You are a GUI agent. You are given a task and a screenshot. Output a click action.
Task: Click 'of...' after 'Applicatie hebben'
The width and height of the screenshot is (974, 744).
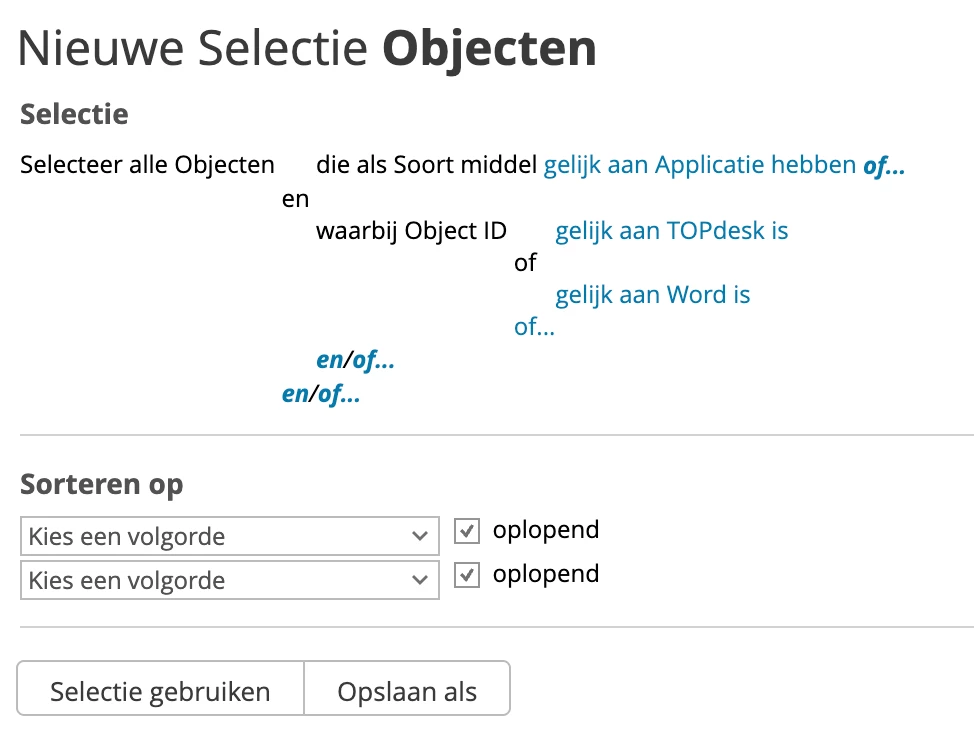pyautogui.click(x=884, y=166)
